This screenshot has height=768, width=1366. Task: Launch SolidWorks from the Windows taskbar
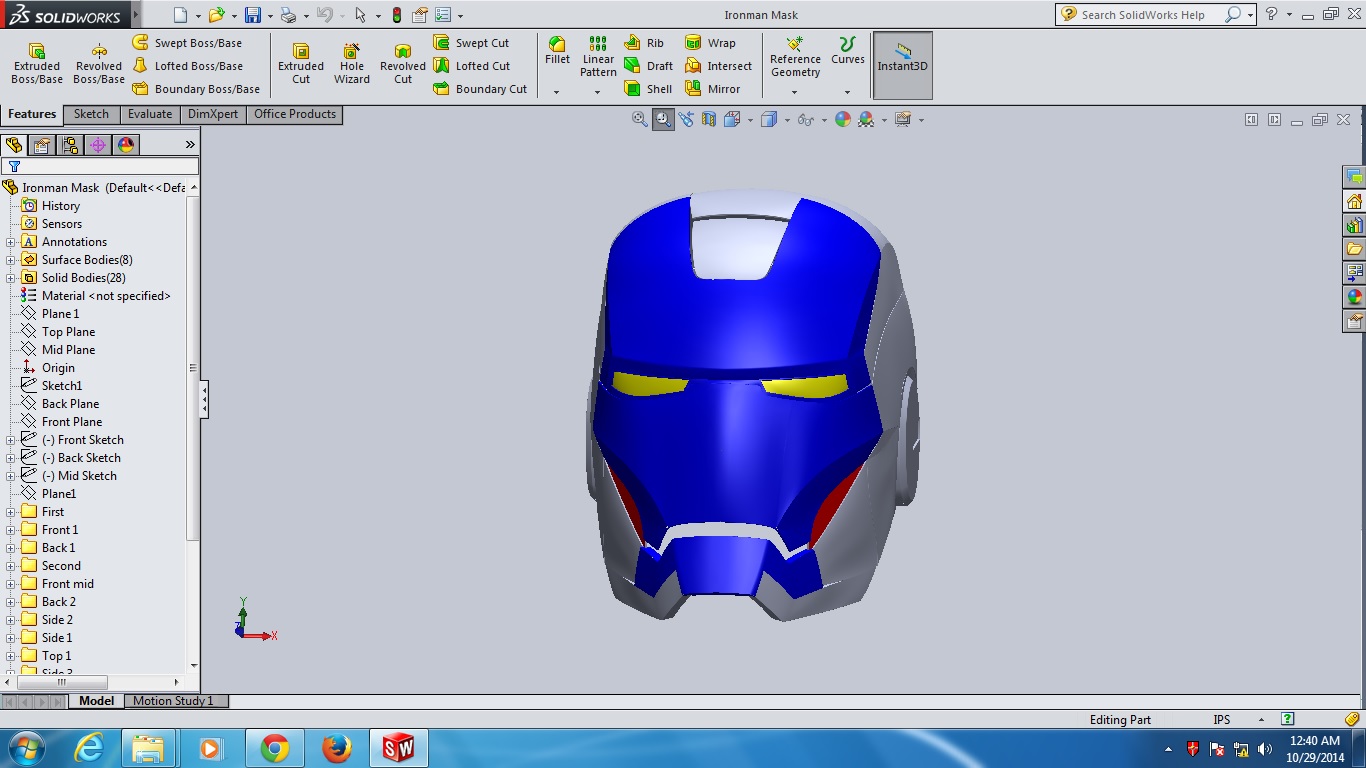point(398,748)
